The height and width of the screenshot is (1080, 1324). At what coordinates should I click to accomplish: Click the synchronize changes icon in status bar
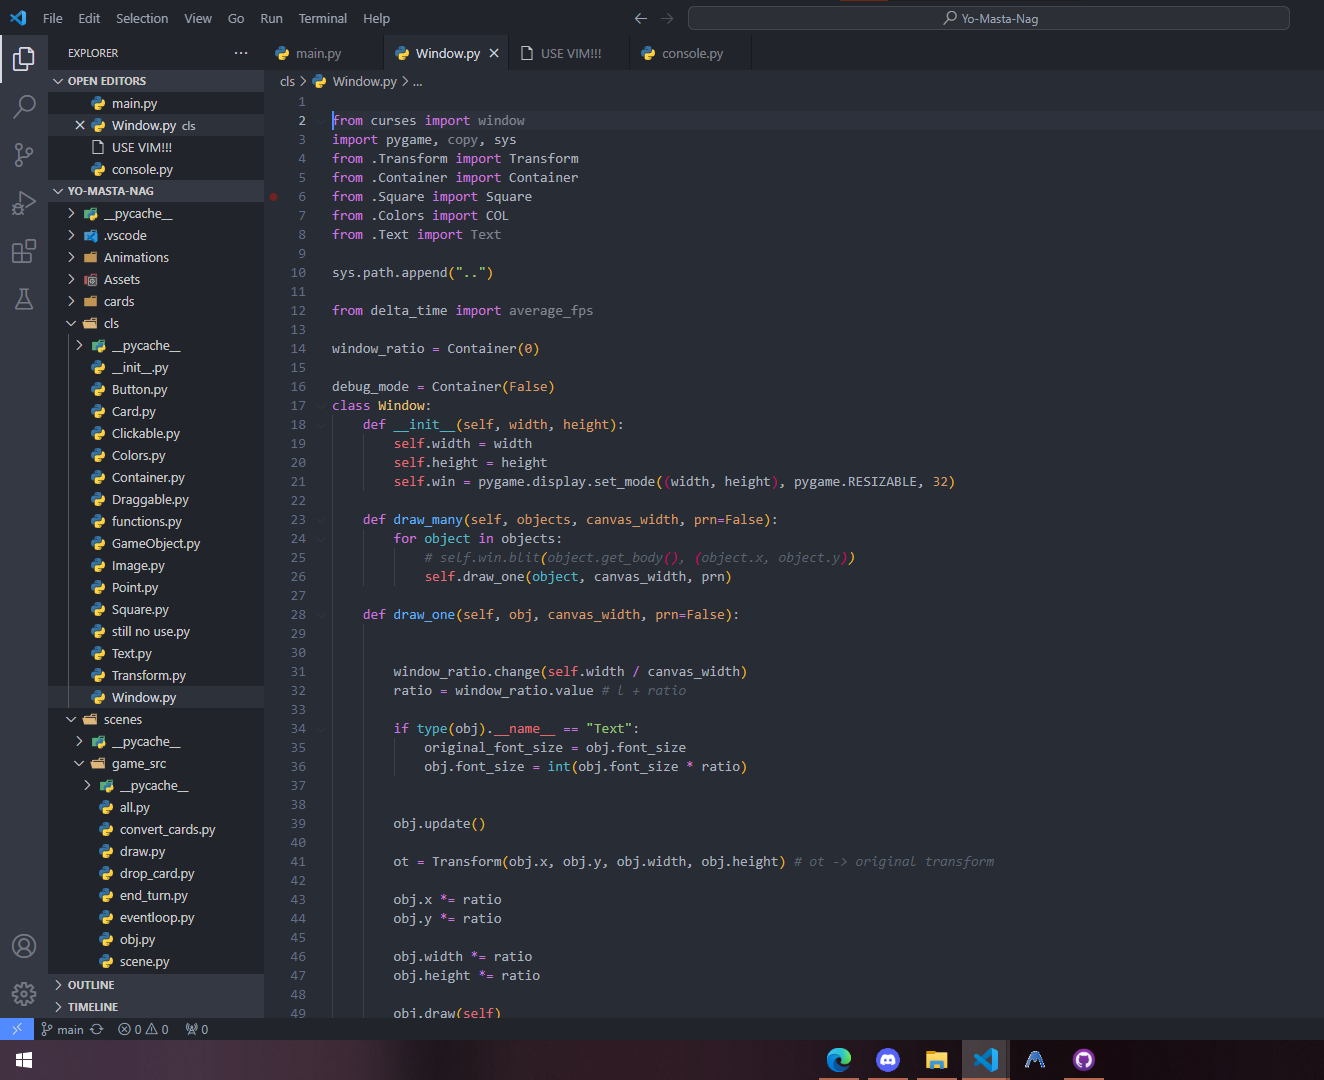coord(97,1029)
